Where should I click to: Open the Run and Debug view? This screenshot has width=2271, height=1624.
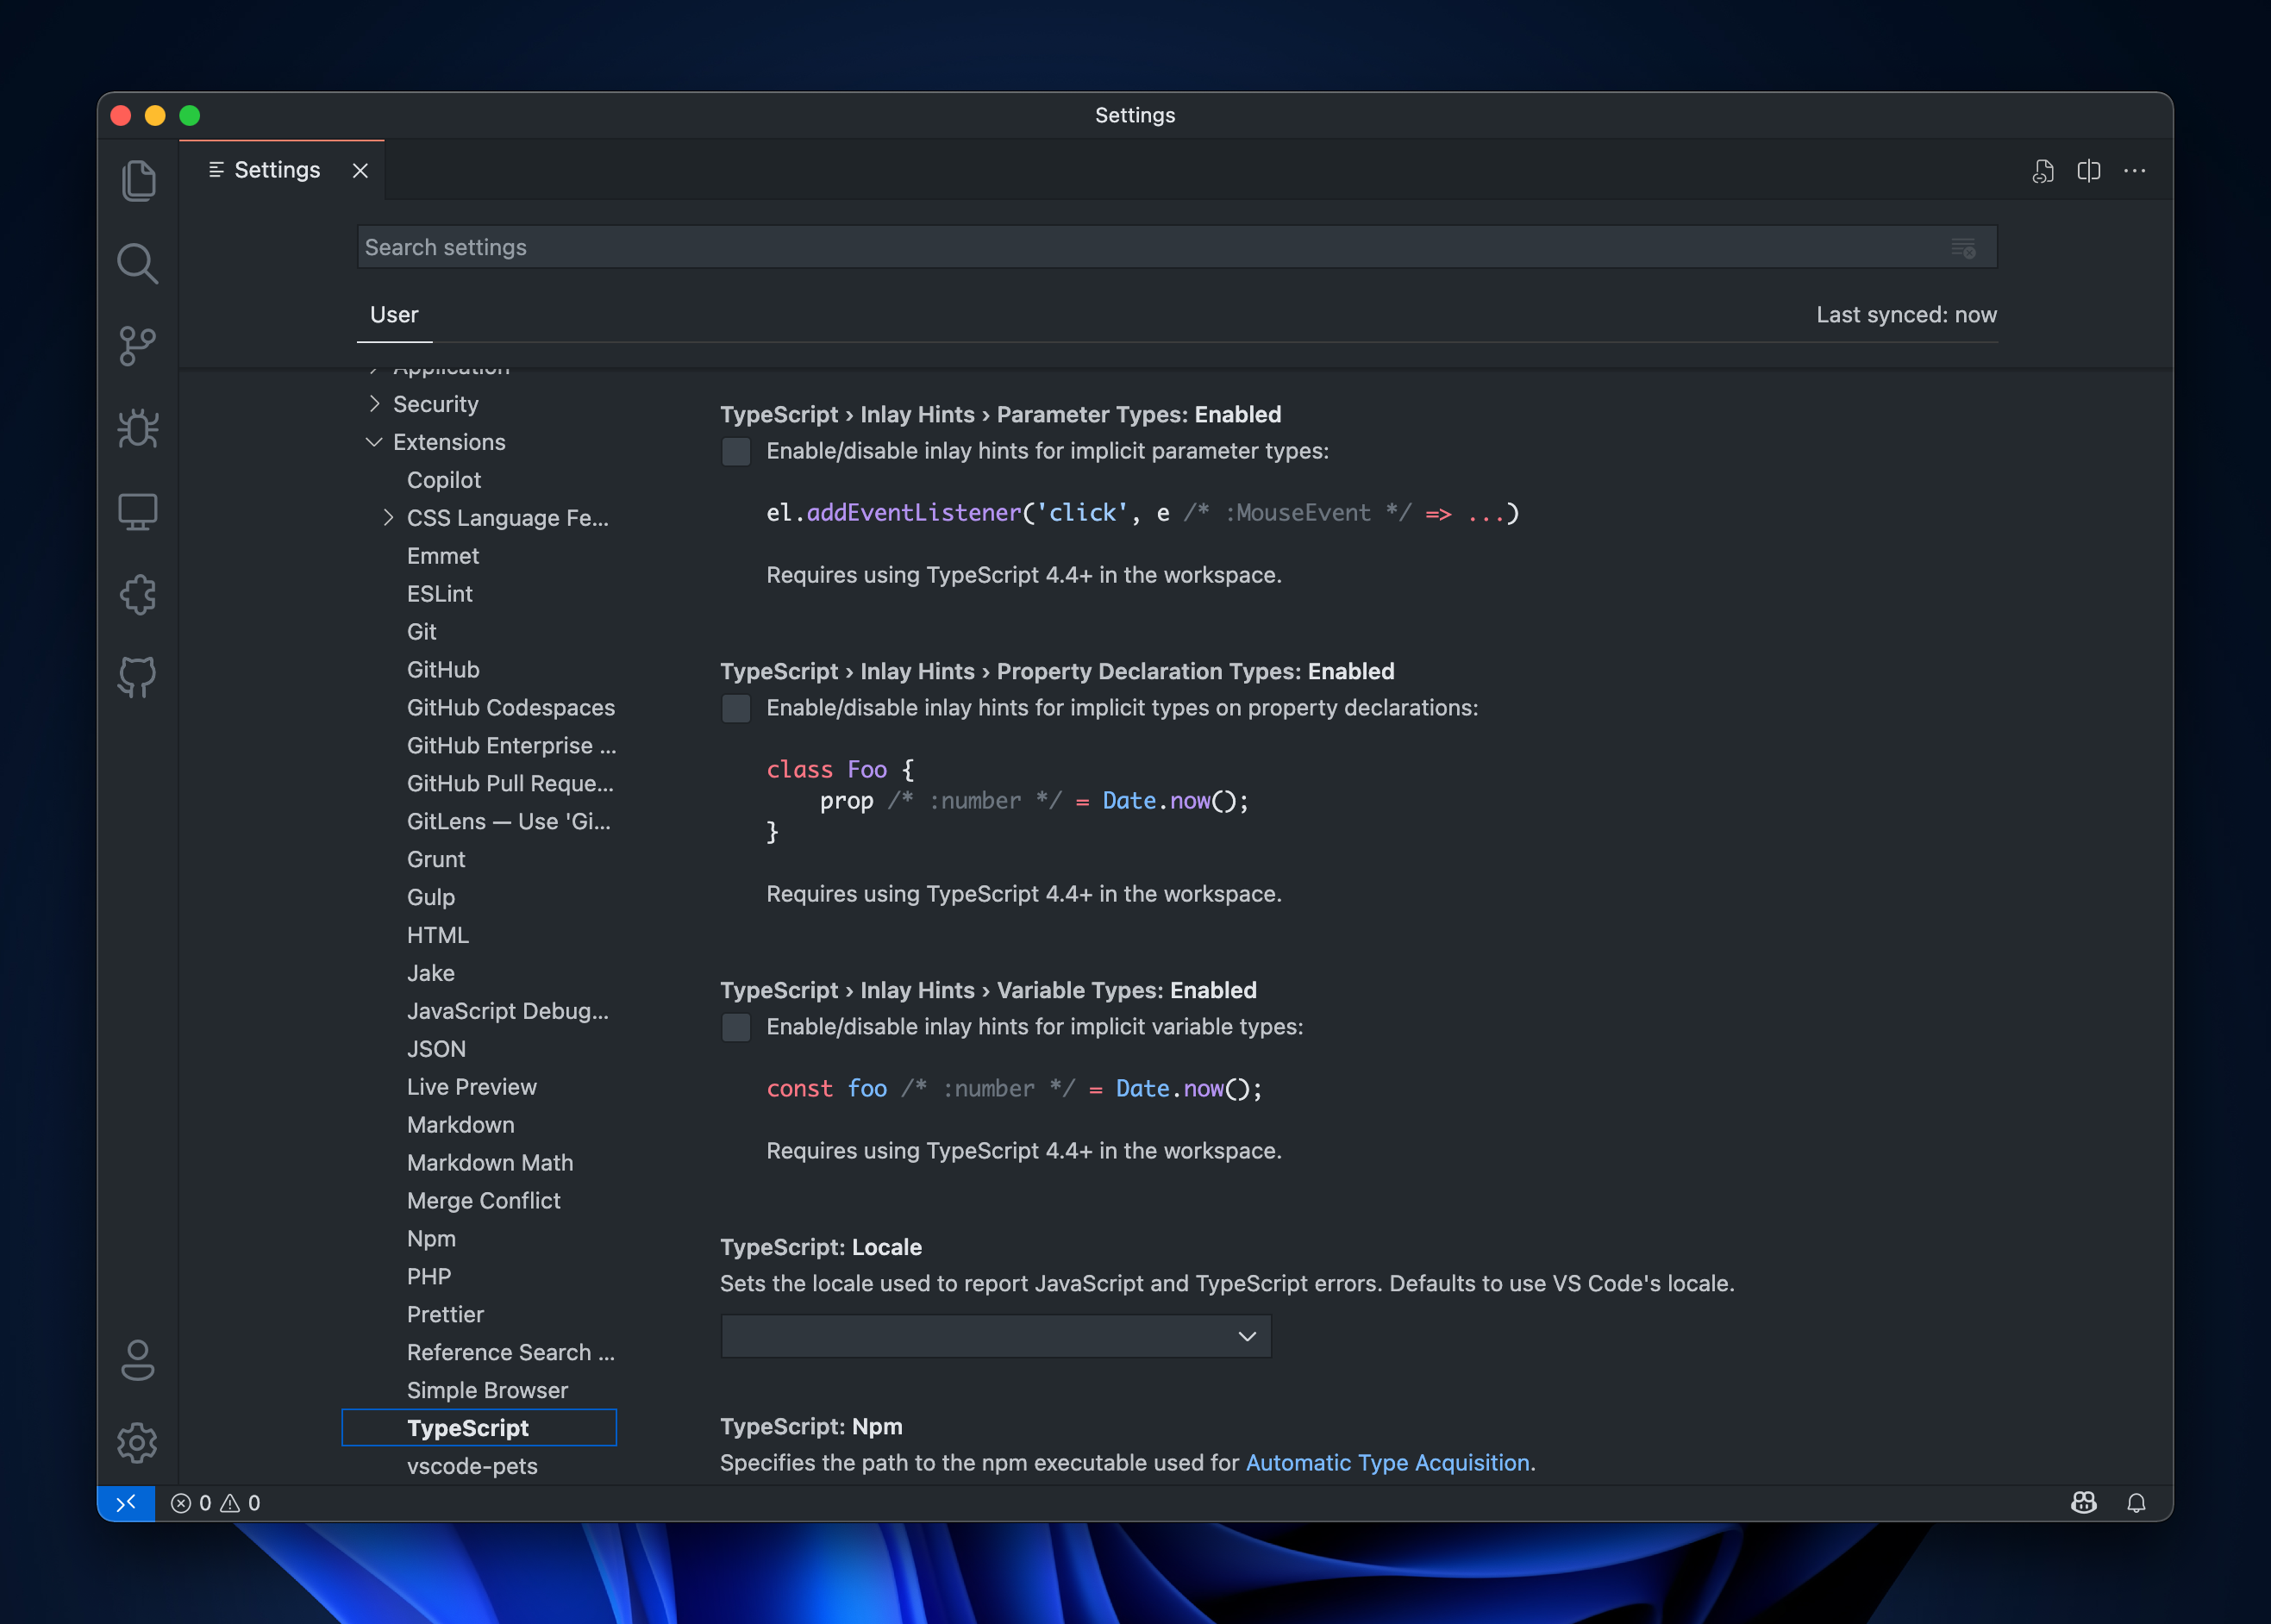click(138, 428)
